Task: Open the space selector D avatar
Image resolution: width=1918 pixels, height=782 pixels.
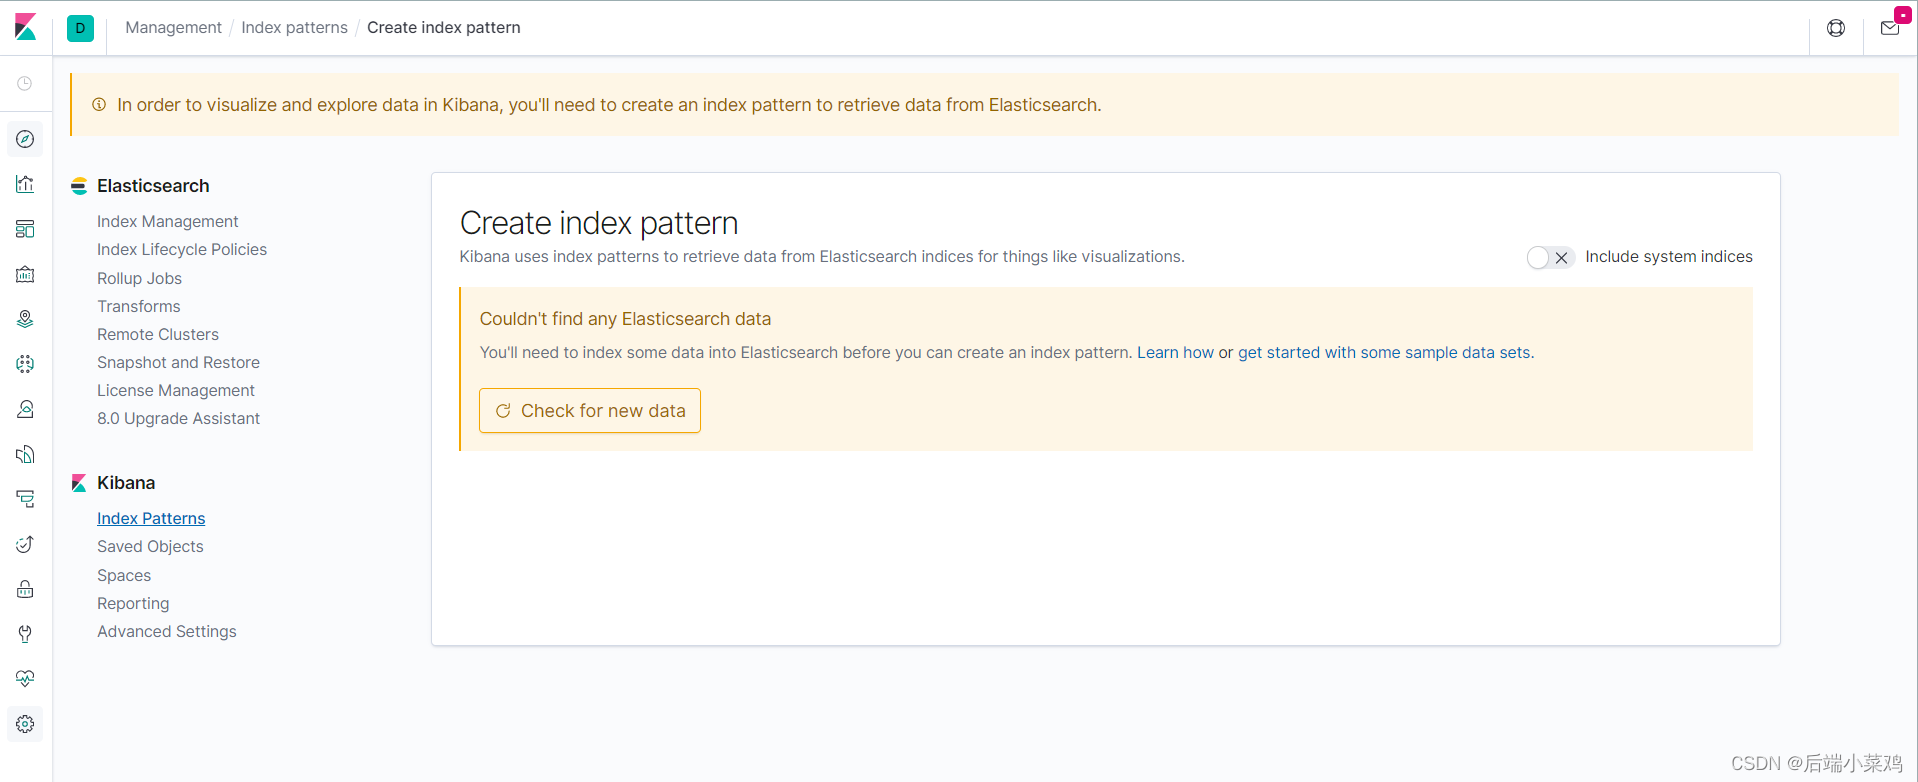Action: (80, 28)
